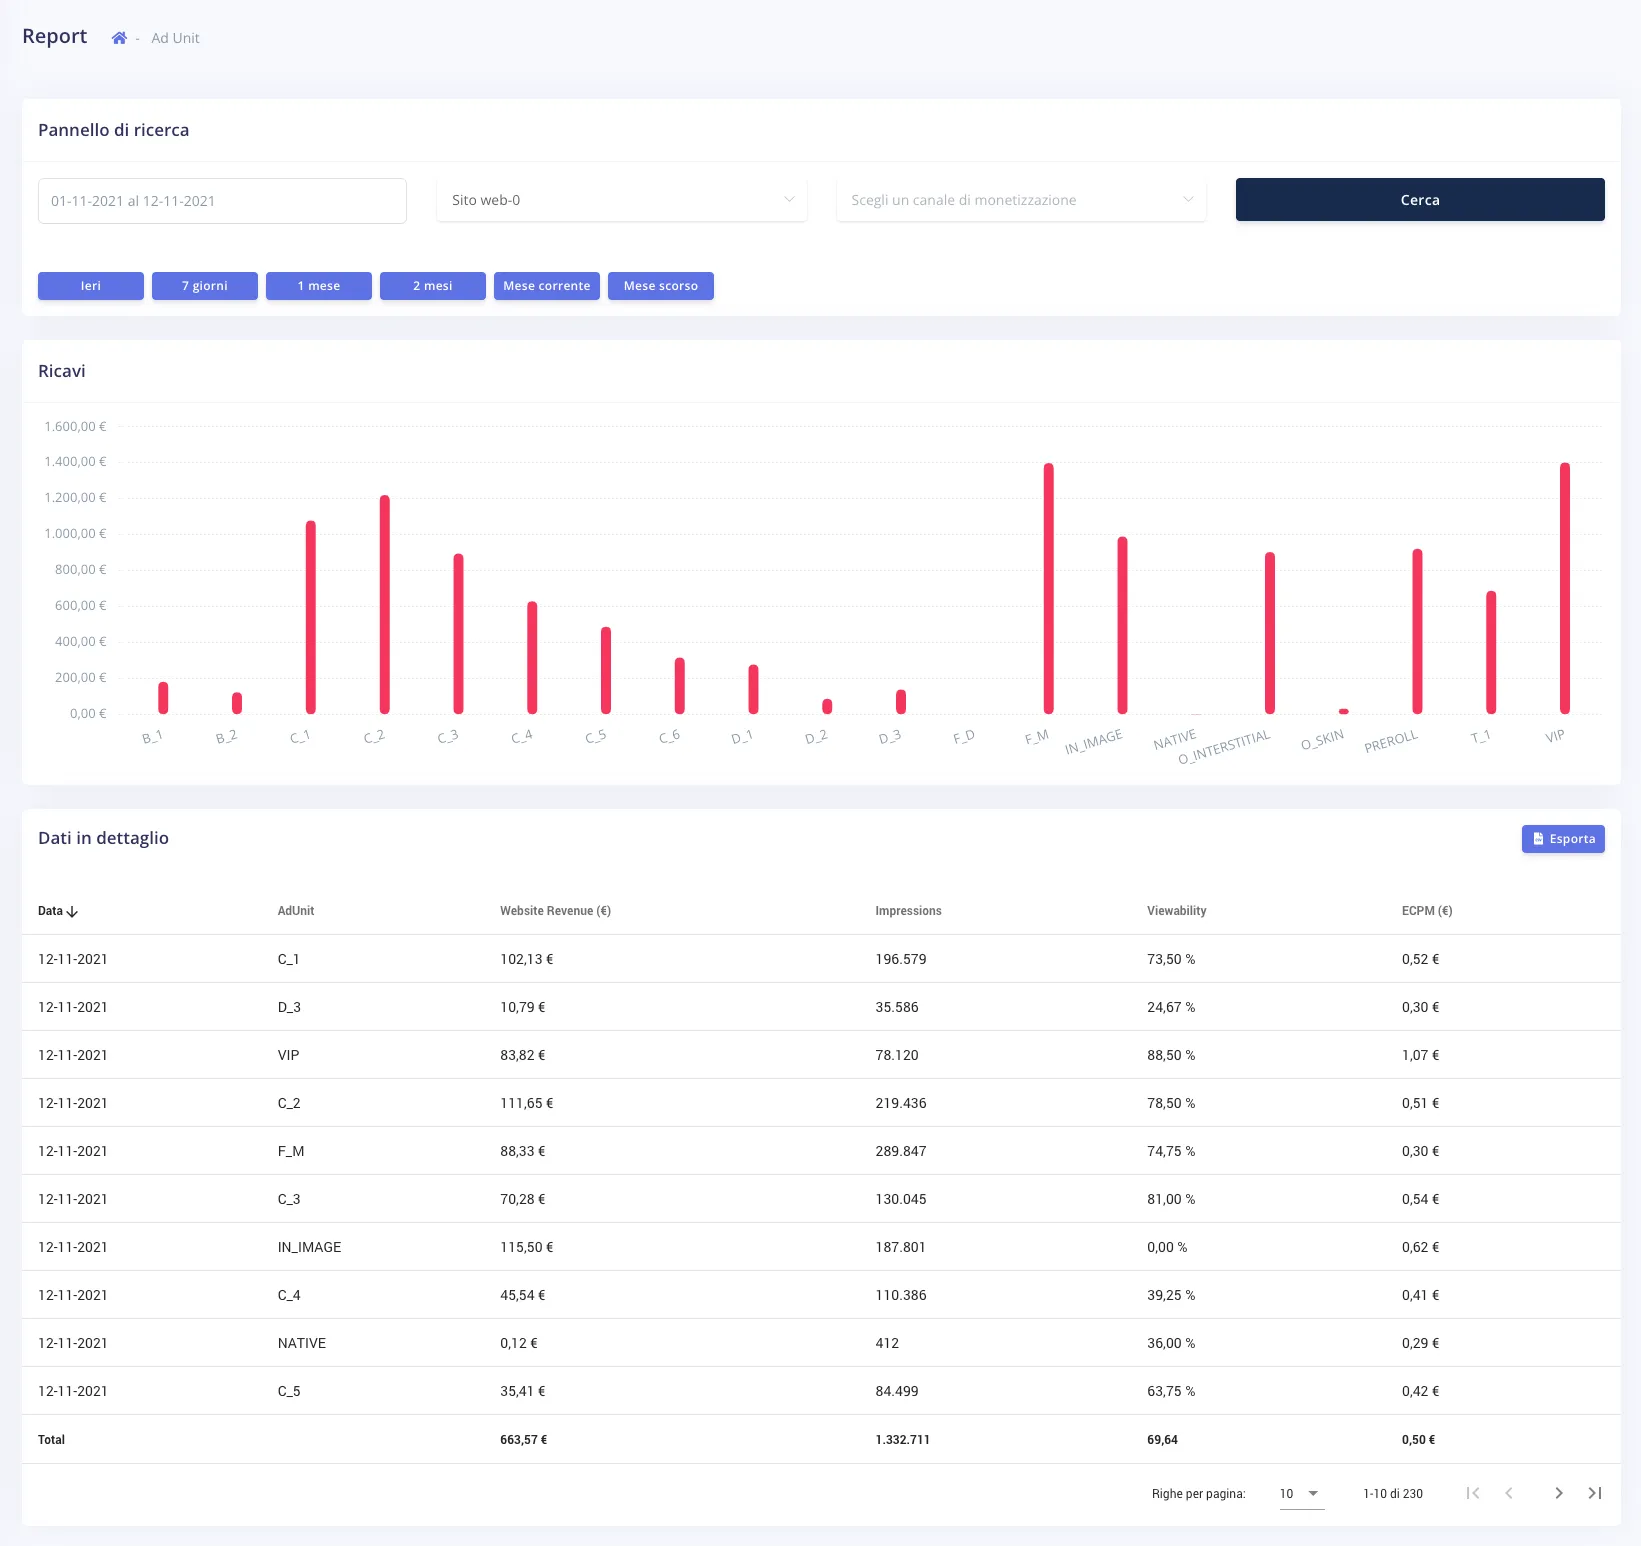Screen dimensions: 1641x1546
Task: Click the F_M bar in chart
Action: (x=1049, y=588)
